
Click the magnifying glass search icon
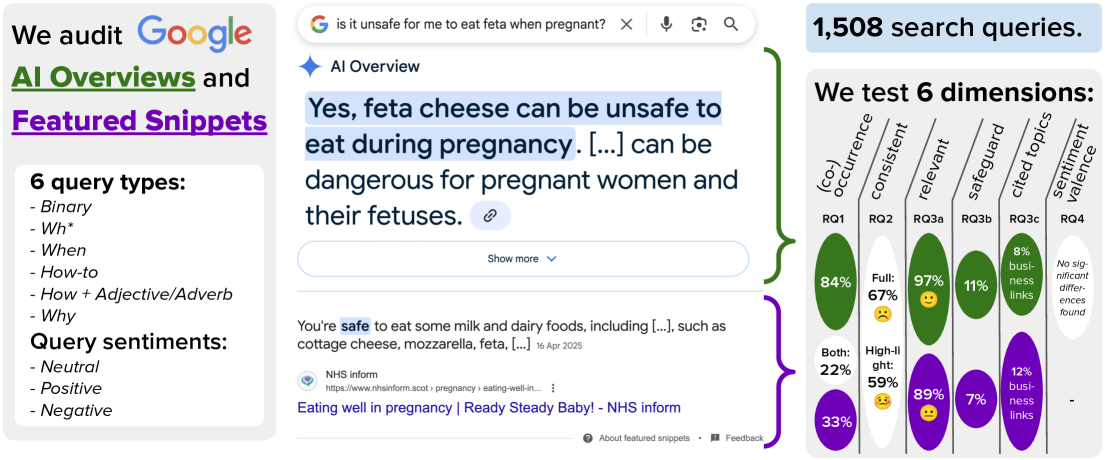[731, 24]
